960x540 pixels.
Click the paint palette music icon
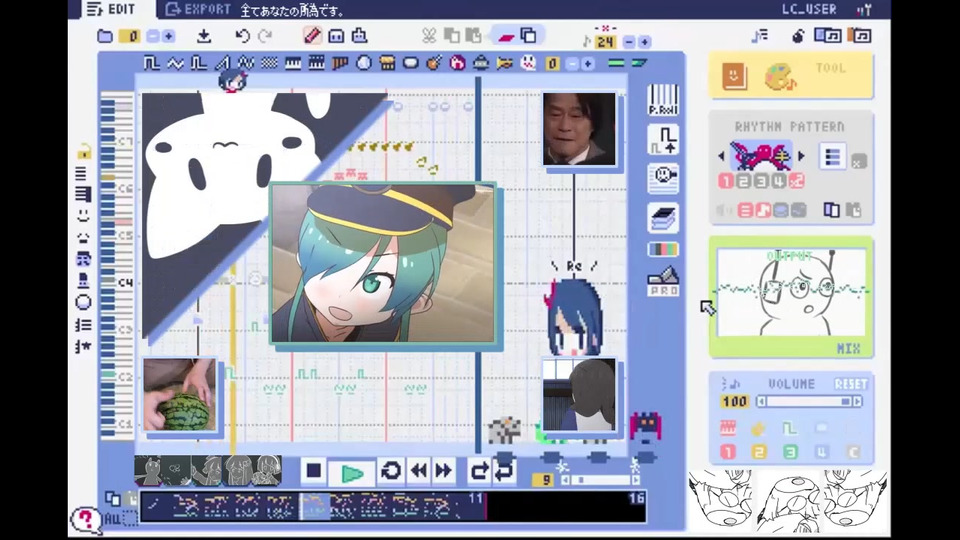780,77
